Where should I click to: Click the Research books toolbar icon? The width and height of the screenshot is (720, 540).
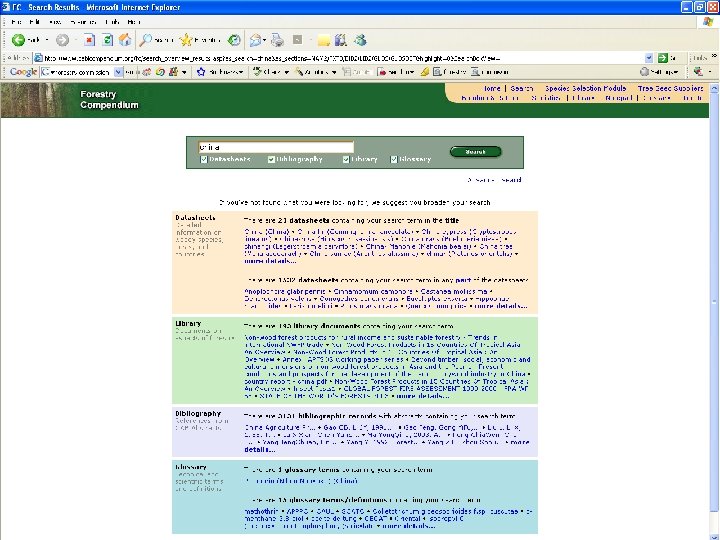coord(341,40)
